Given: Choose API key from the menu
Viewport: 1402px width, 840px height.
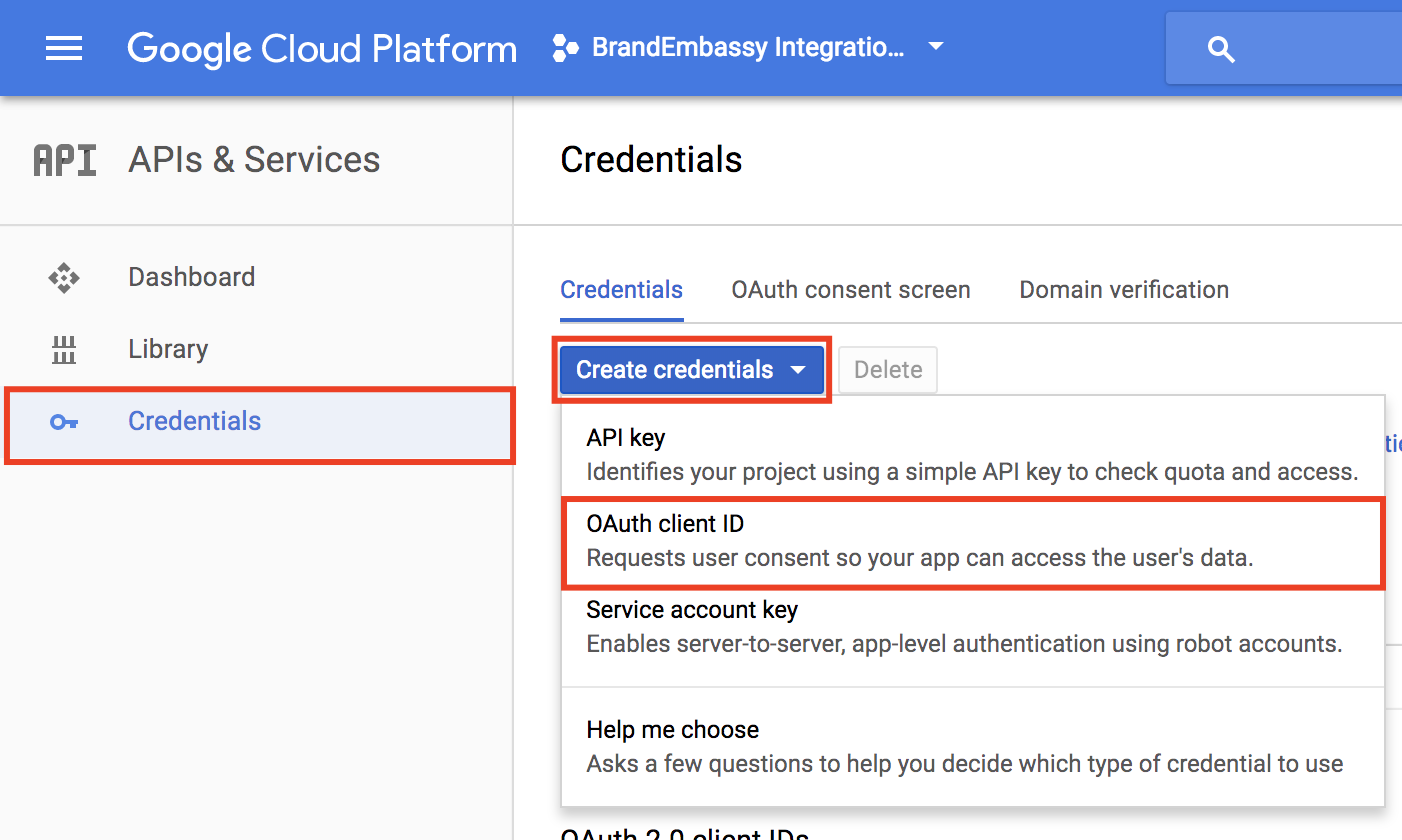Looking at the screenshot, I should point(972,454).
